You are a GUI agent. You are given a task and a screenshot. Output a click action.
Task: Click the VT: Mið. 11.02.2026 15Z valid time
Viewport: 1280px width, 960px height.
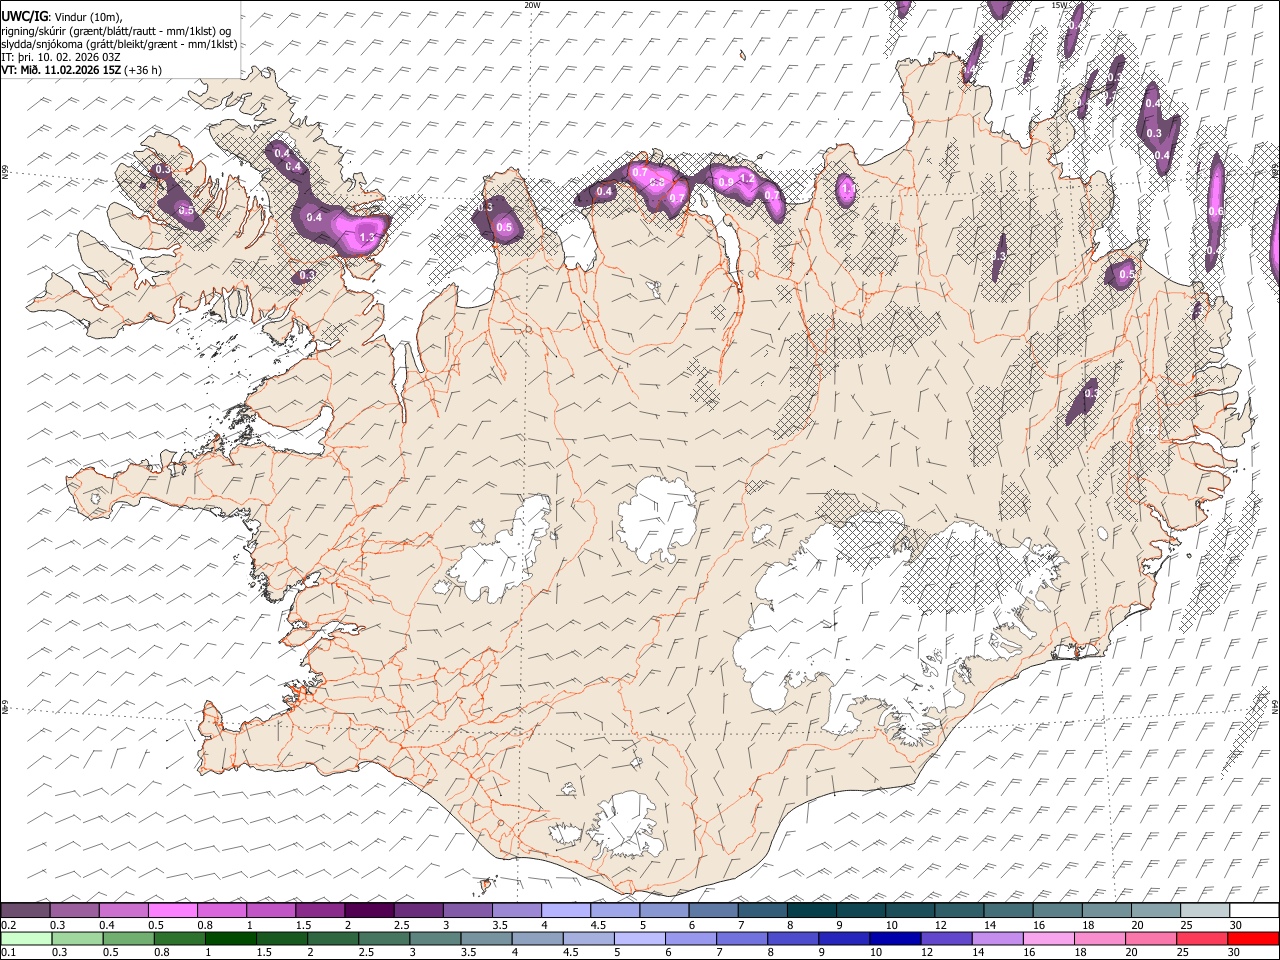(x=61, y=70)
